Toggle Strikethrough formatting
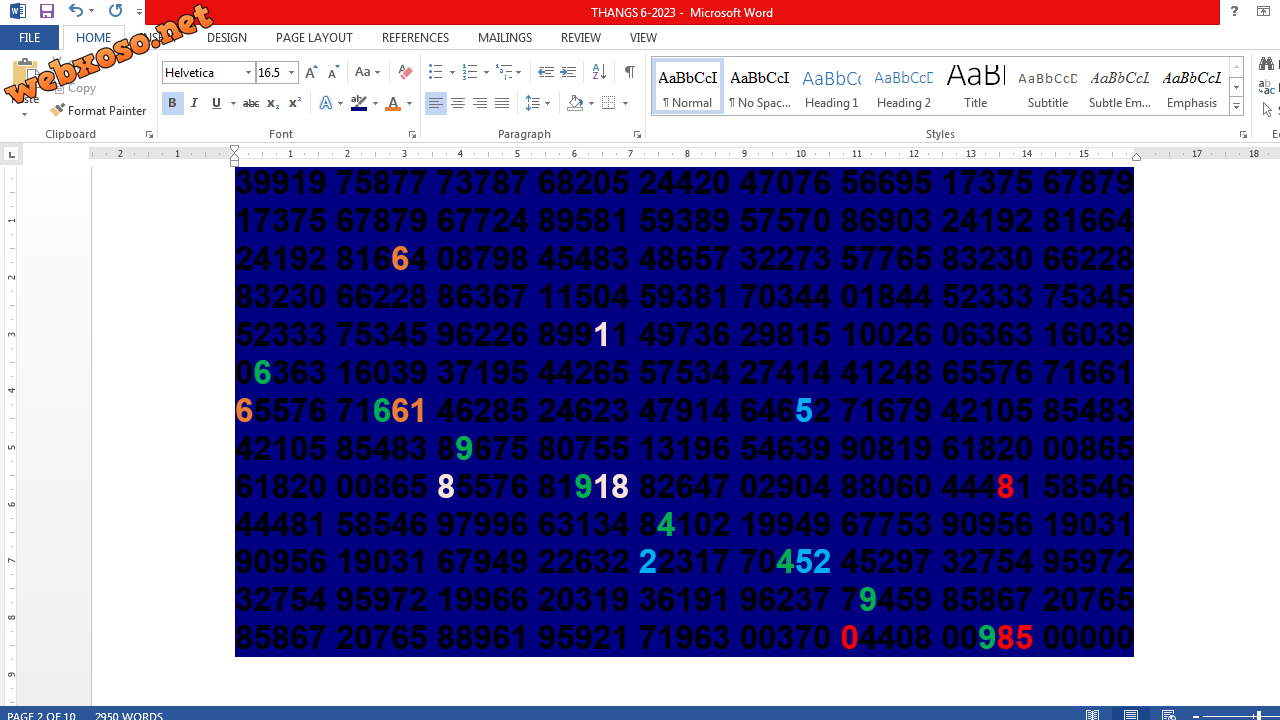The image size is (1280, 720). pyautogui.click(x=251, y=103)
